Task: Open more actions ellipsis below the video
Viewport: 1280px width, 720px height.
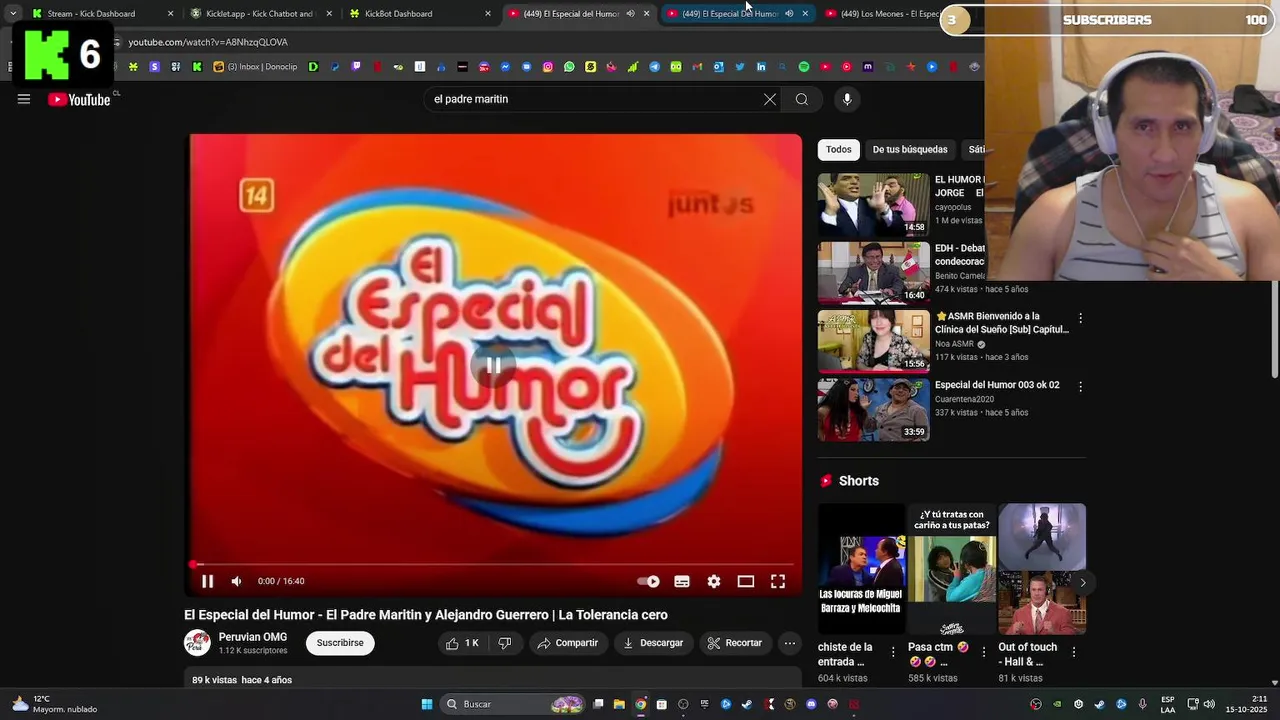Action: point(790,643)
